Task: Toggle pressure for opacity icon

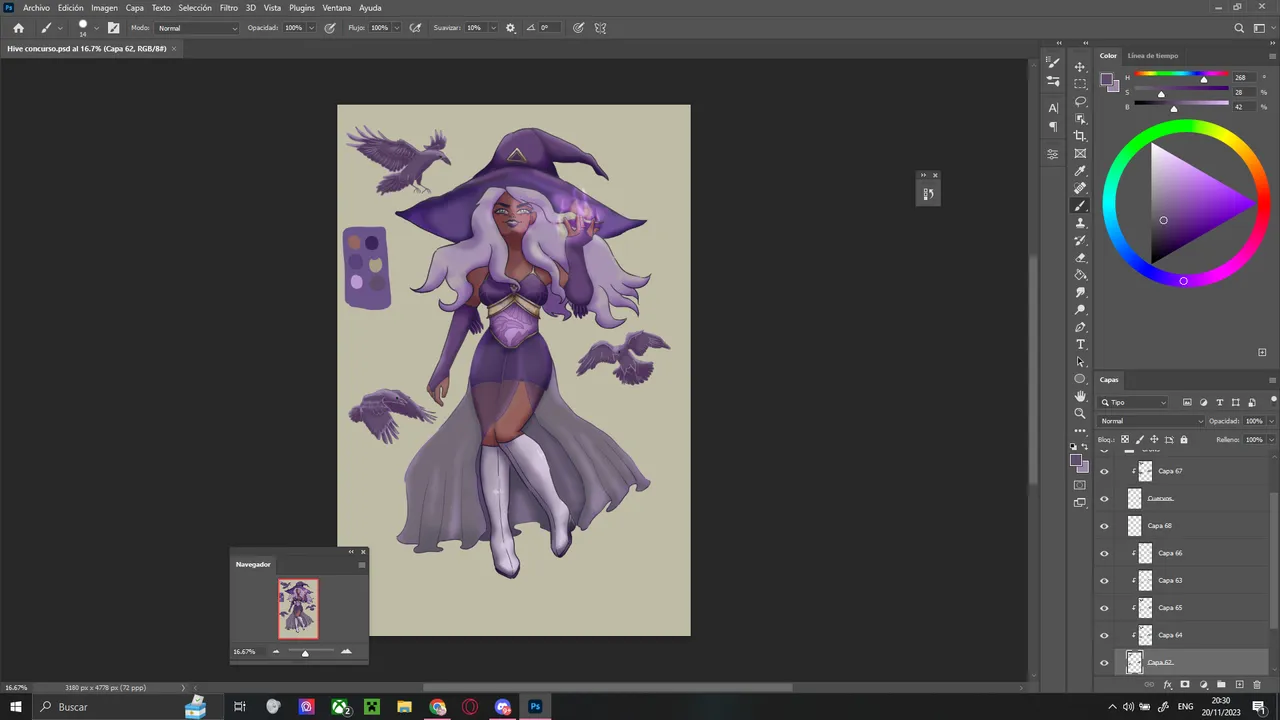Action: (x=331, y=28)
